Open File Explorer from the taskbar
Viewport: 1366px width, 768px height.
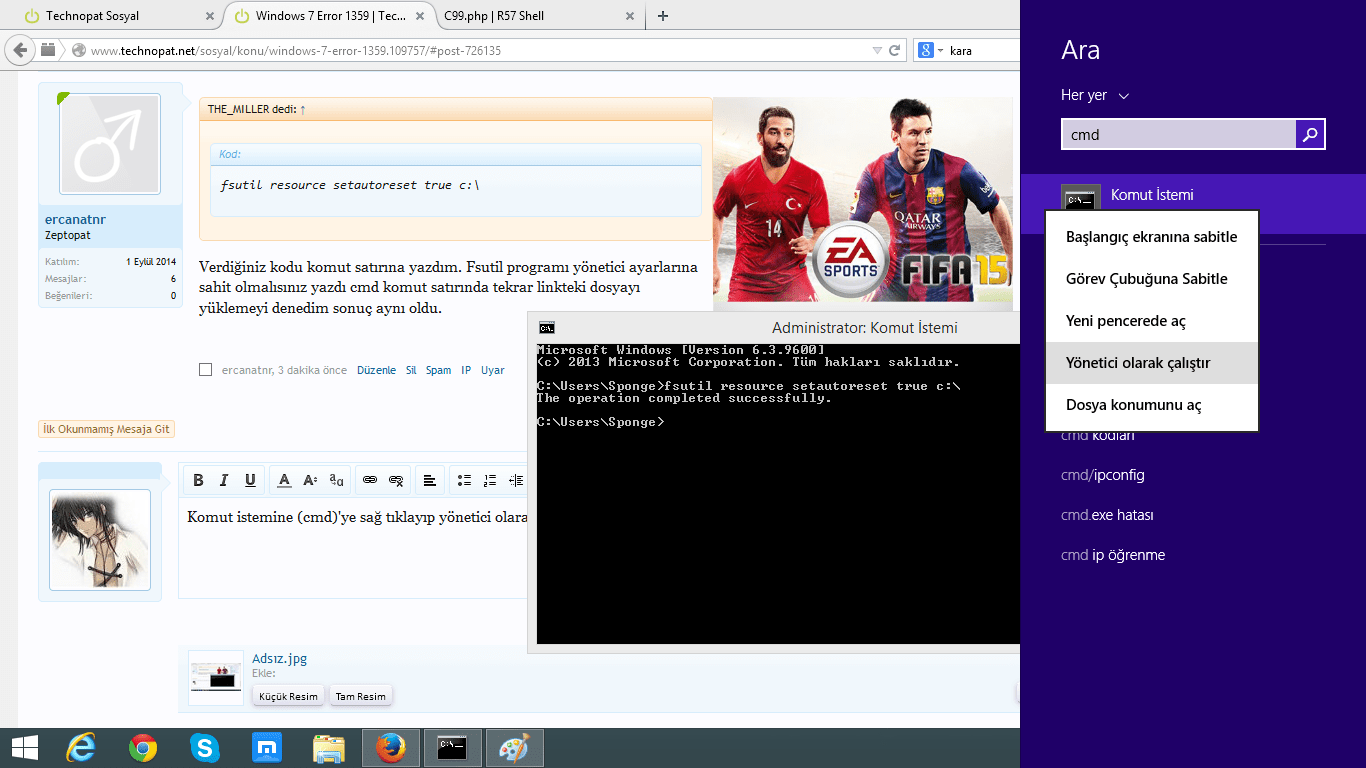coord(329,748)
